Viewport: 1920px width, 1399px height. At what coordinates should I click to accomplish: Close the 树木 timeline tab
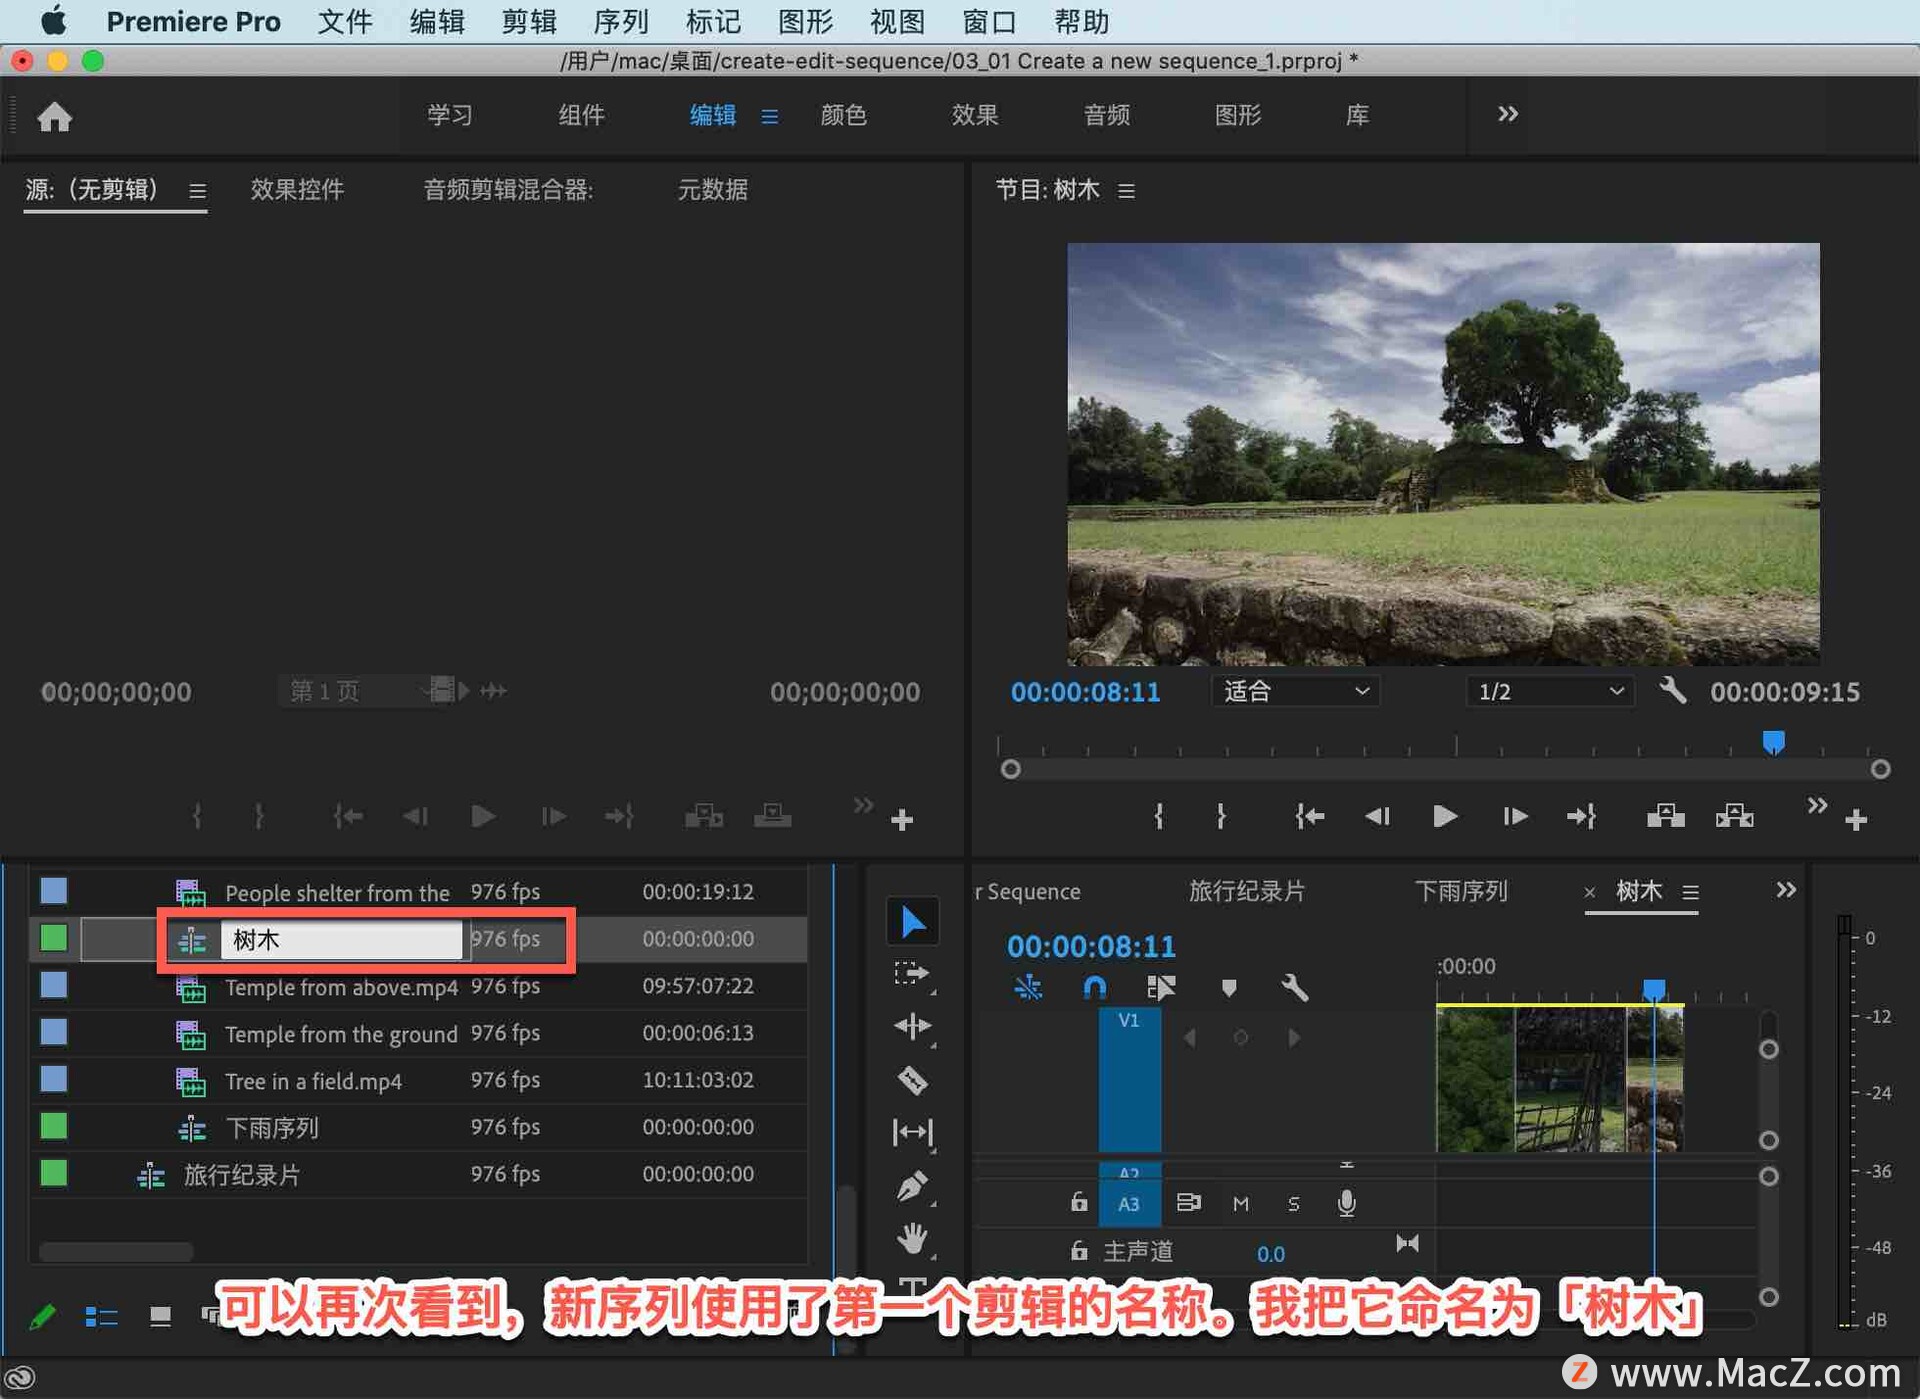point(1589,892)
